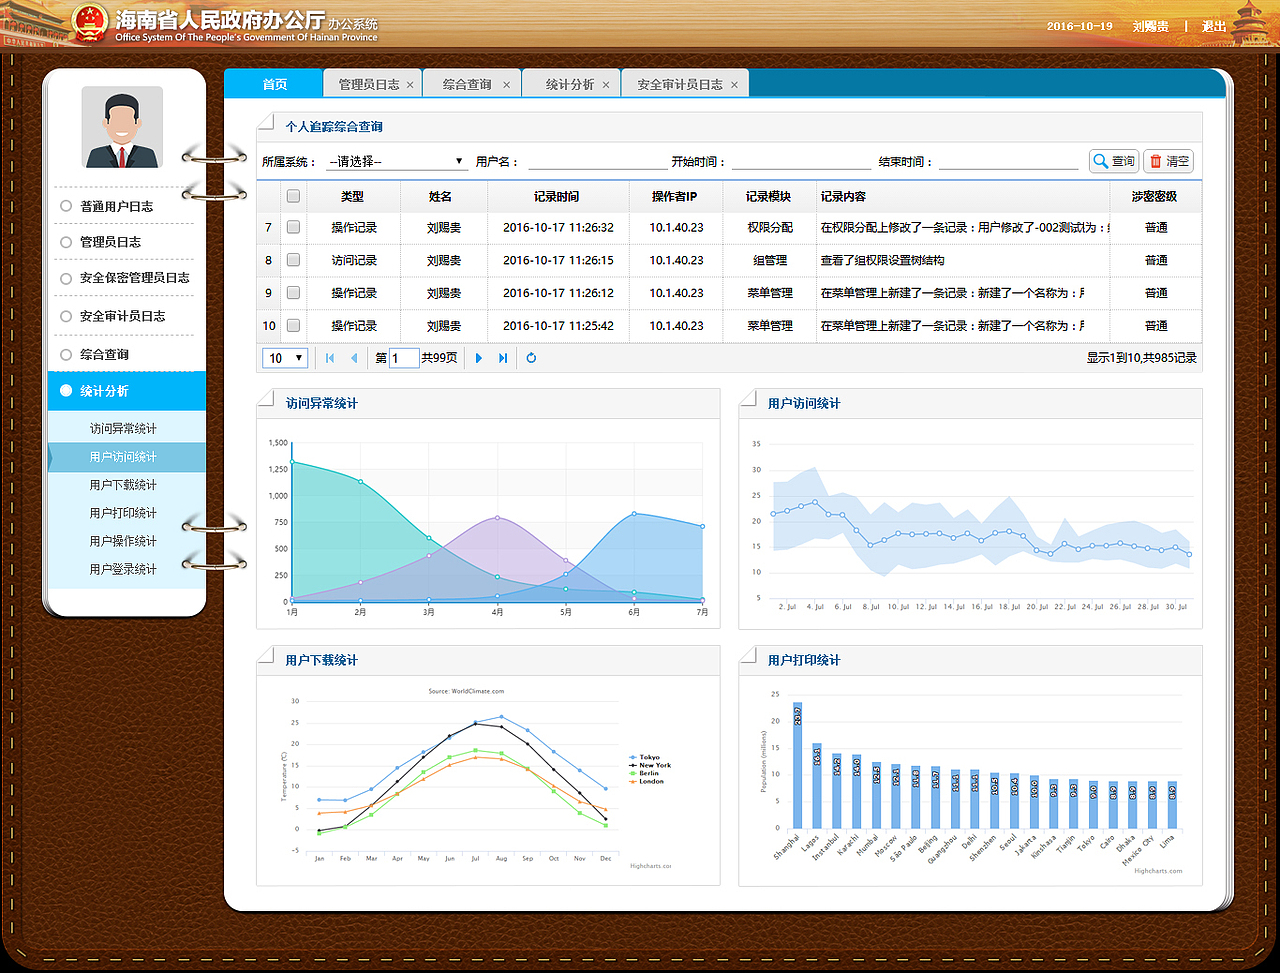Switch to 首页 tab
The height and width of the screenshot is (973, 1280).
click(274, 84)
